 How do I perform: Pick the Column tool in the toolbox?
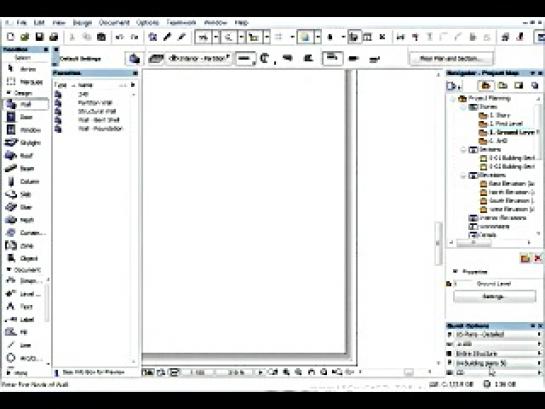(24, 181)
